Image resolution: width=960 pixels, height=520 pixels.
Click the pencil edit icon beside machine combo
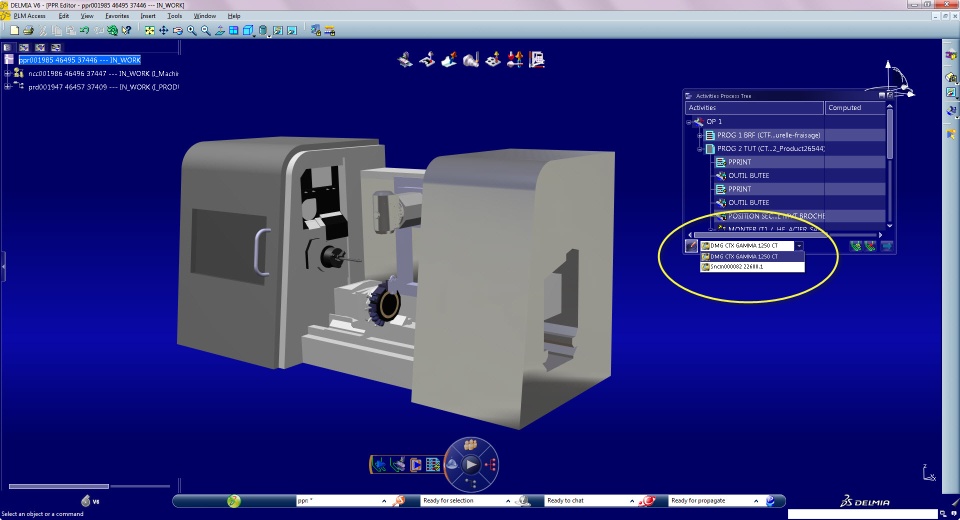[691, 246]
